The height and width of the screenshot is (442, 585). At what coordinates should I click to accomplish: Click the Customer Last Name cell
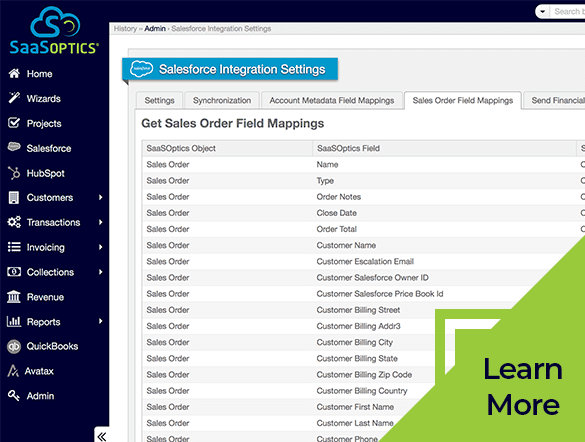pos(355,423)
